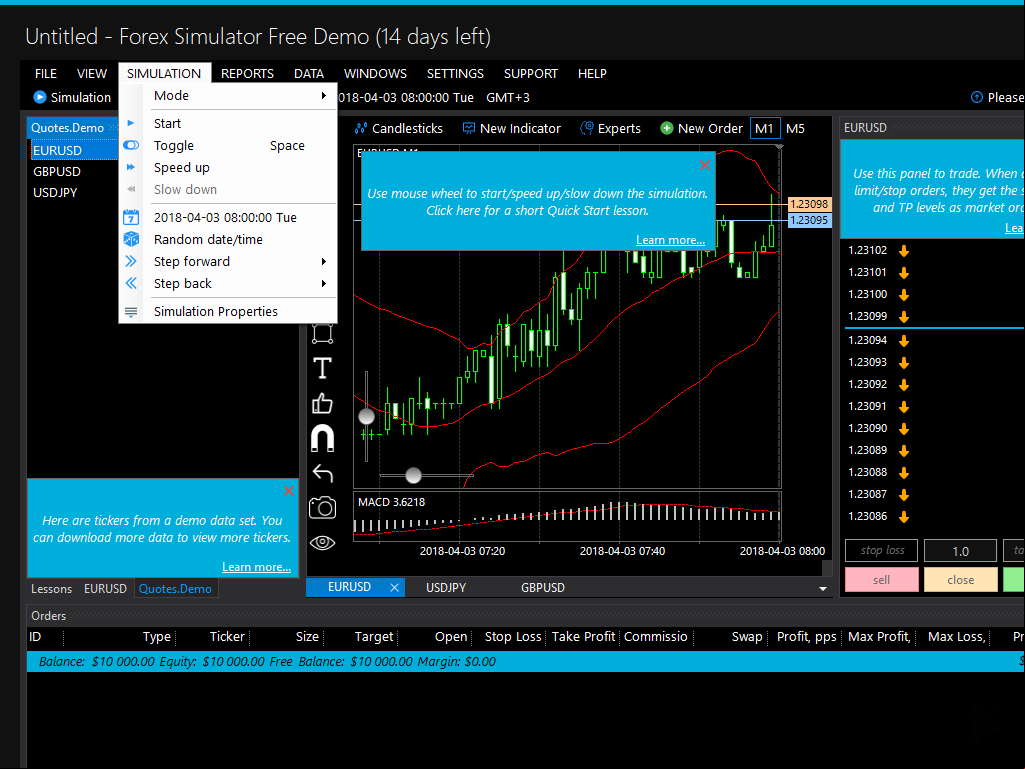Switch to the Lessons tab
The image size is (1025, 769).
pos(52,589)
